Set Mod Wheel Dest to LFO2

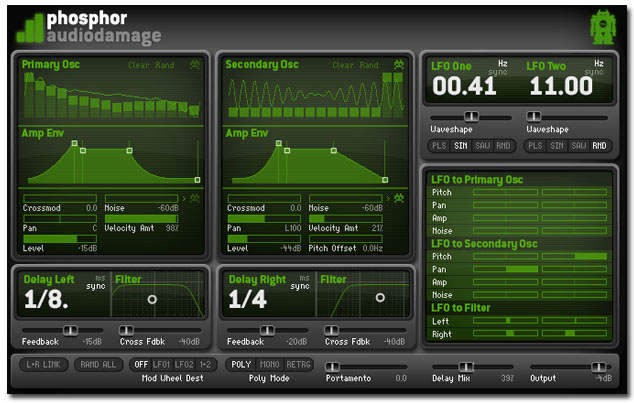point(184,365)
